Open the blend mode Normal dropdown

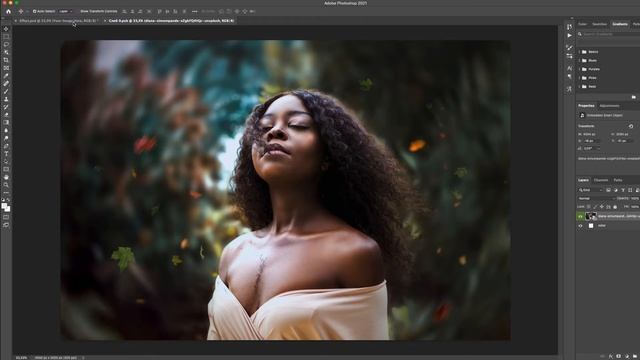coord(596,198)
